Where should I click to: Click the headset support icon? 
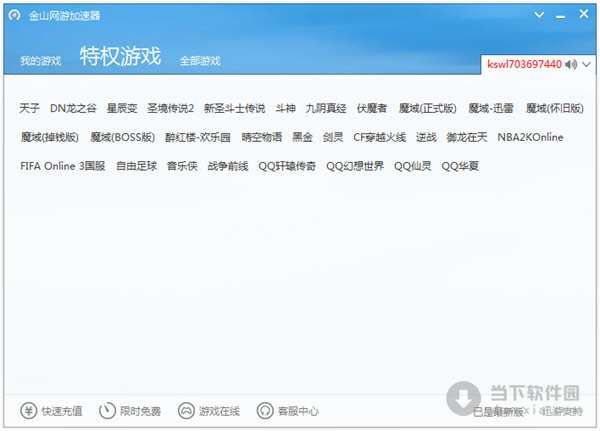pyautogui.click(x=265, y=411)
